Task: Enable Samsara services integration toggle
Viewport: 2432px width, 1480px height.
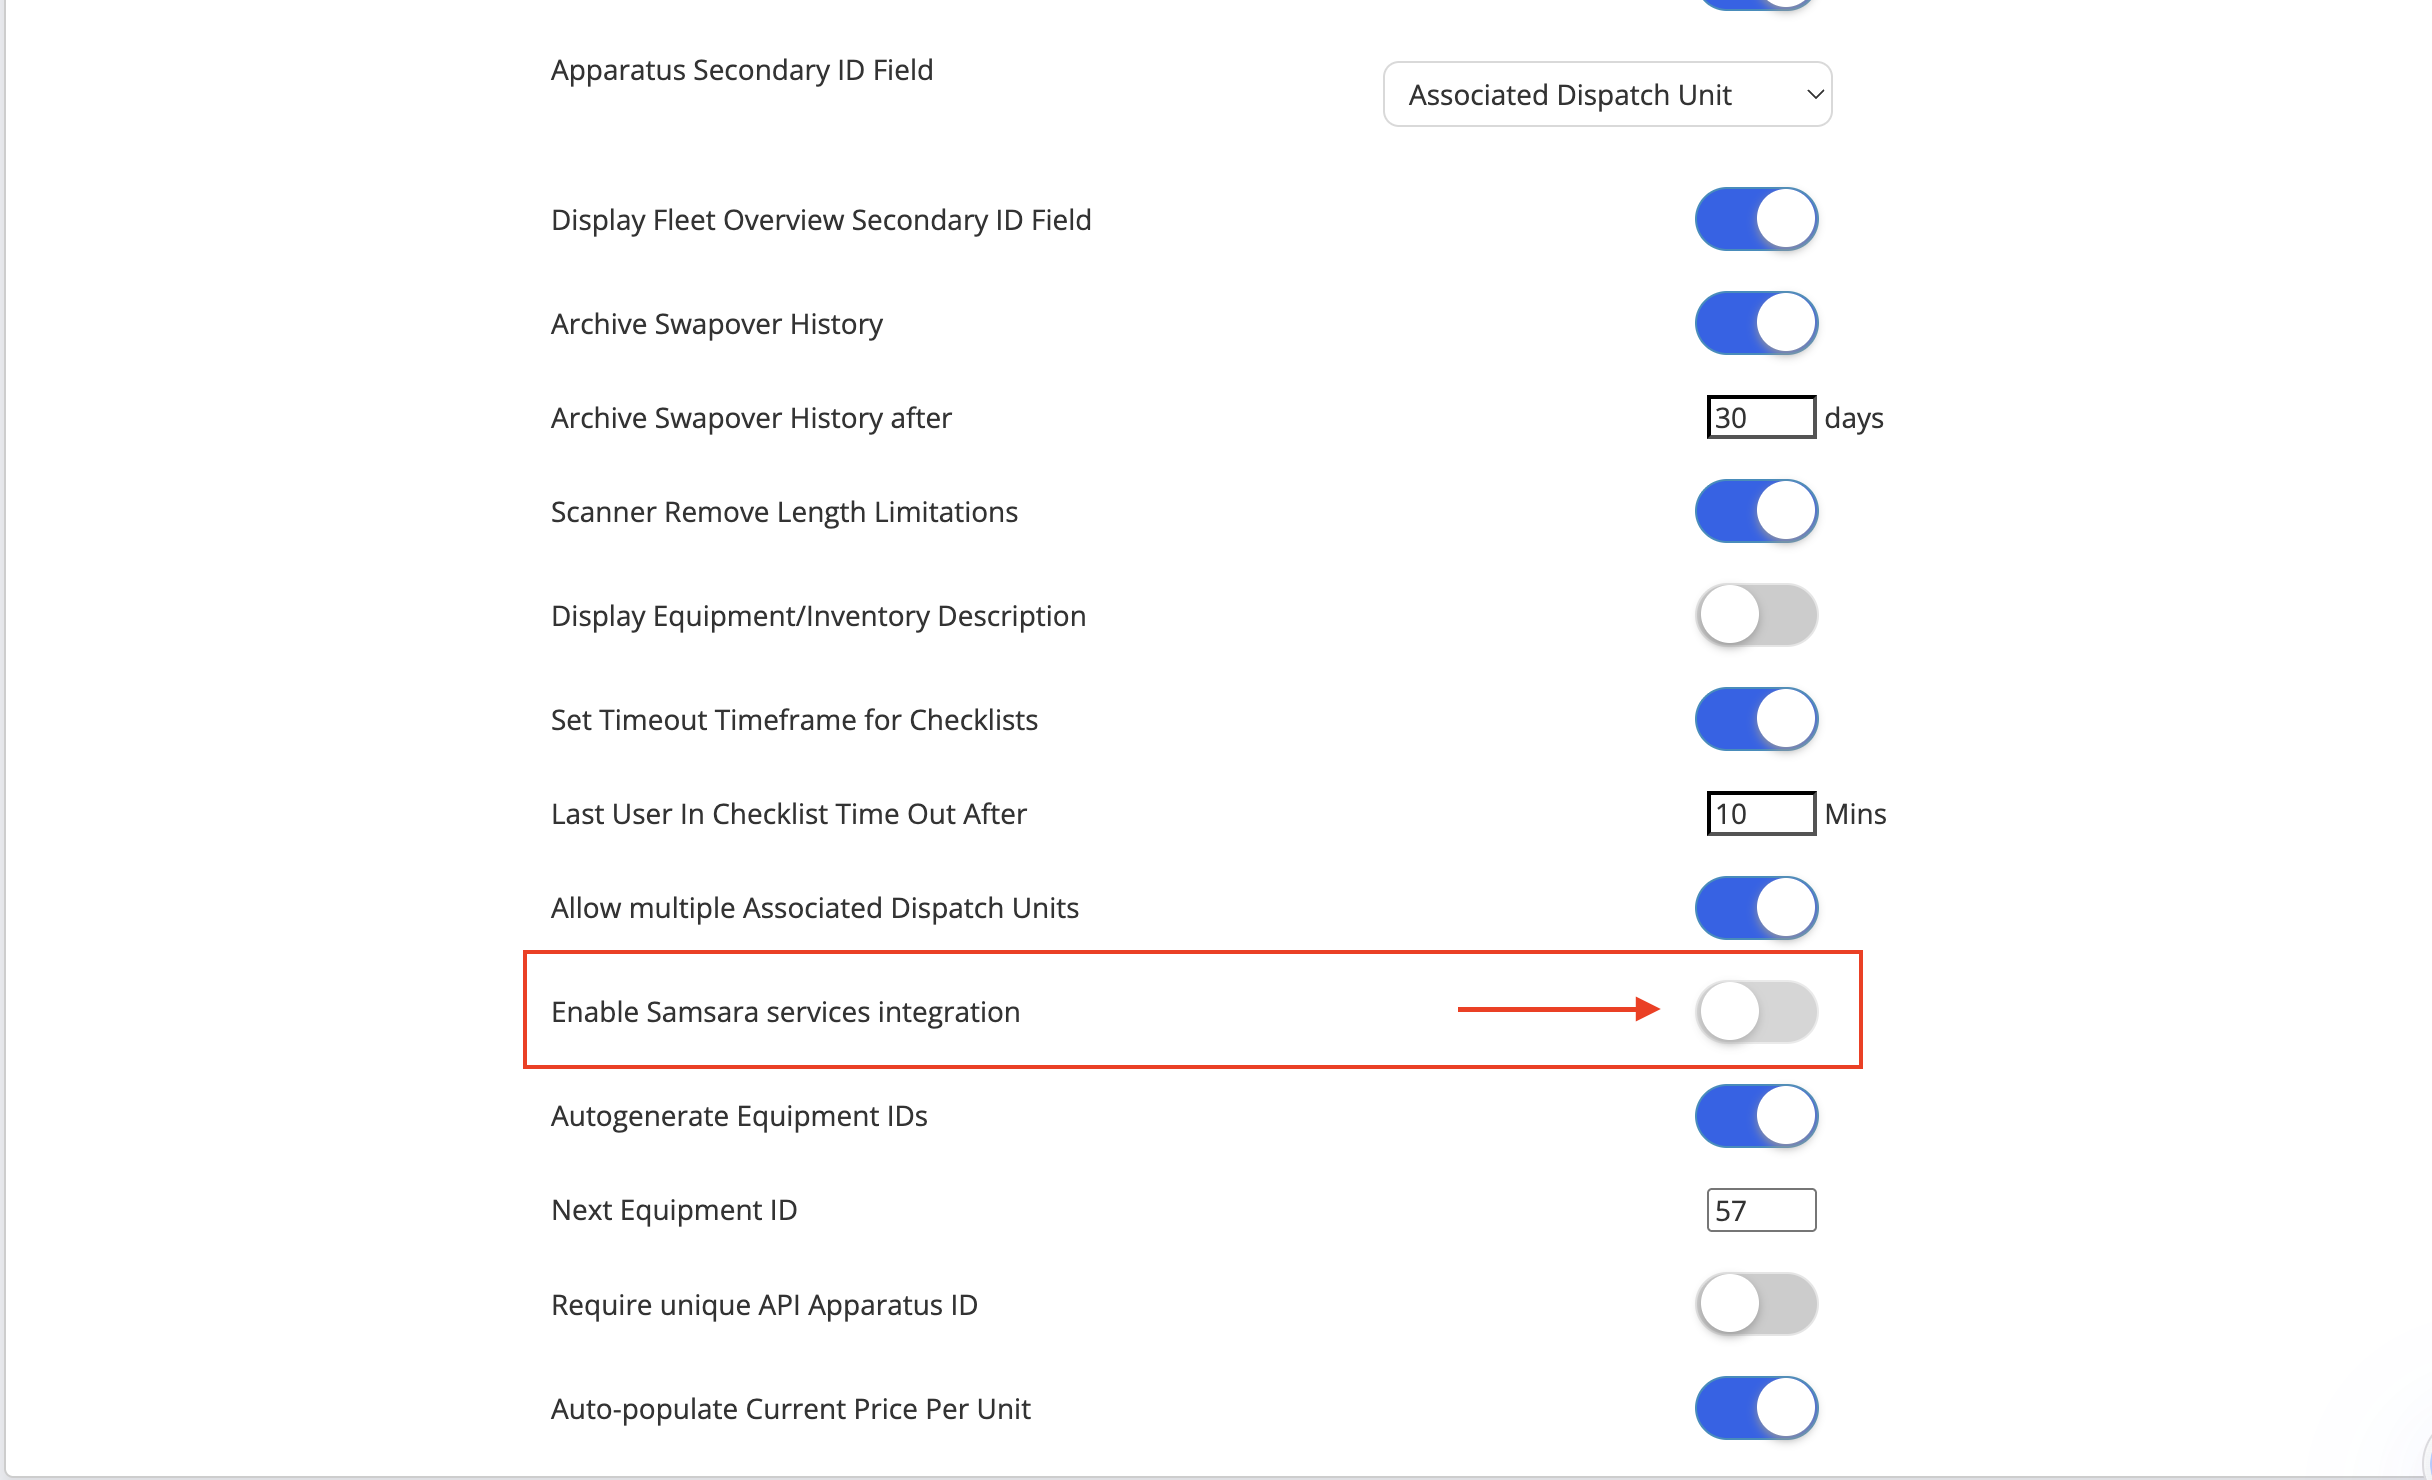Action: tap(1757, 1011)
